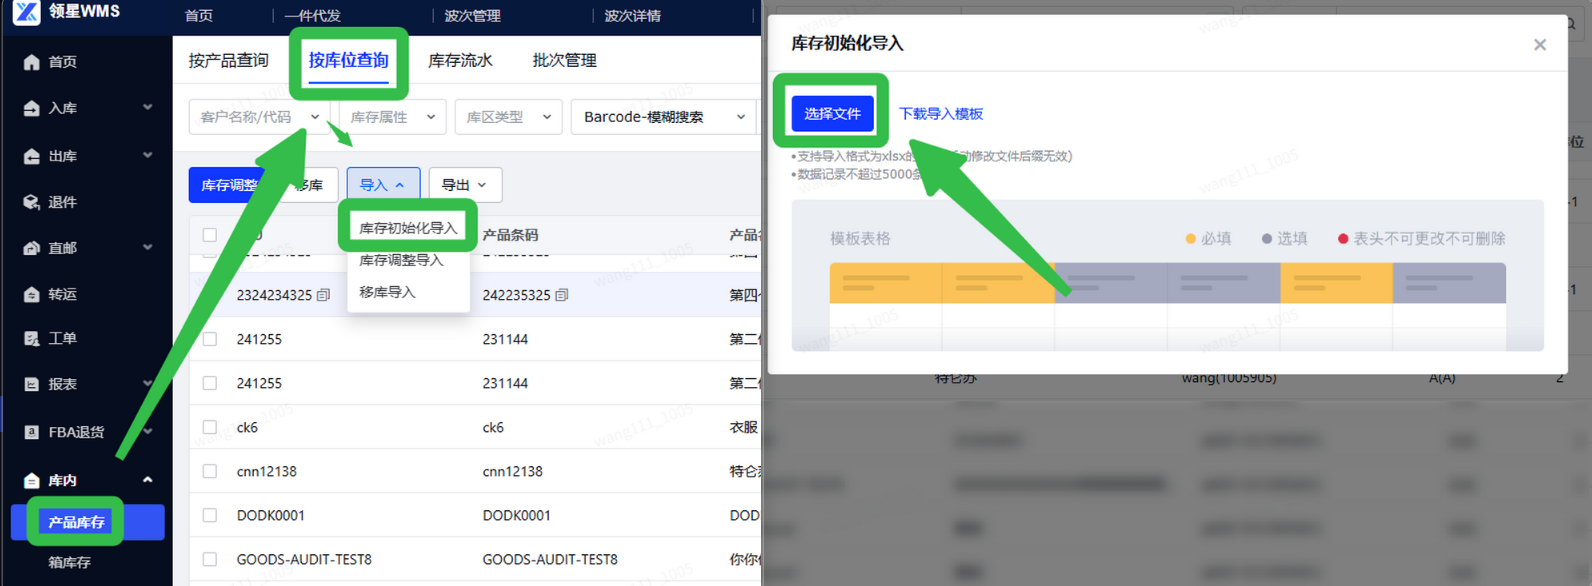Viewport: 1592px width, 586px height.
Task: Click the GOODS-AUDIT-TEST8 SKU cell
Action: coord(304,559)
